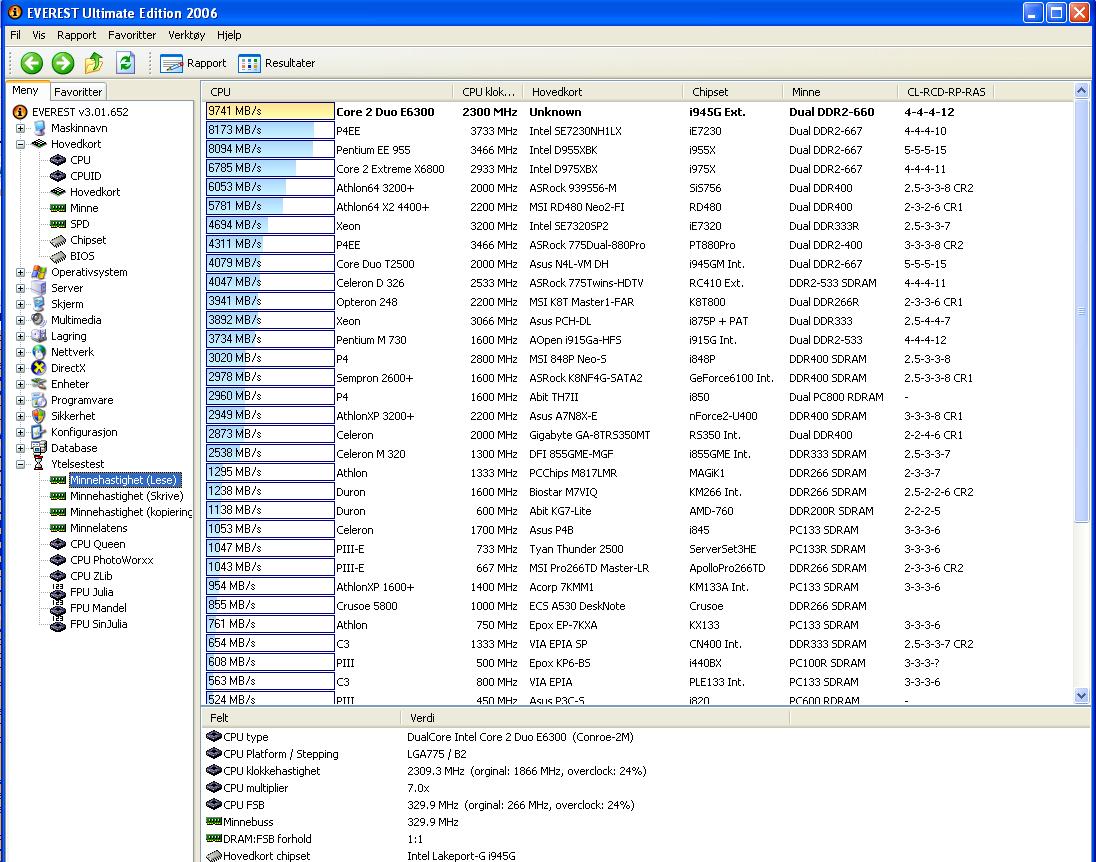
Task: Expand the Skjerm tree node
Action: tap(20, 304)
